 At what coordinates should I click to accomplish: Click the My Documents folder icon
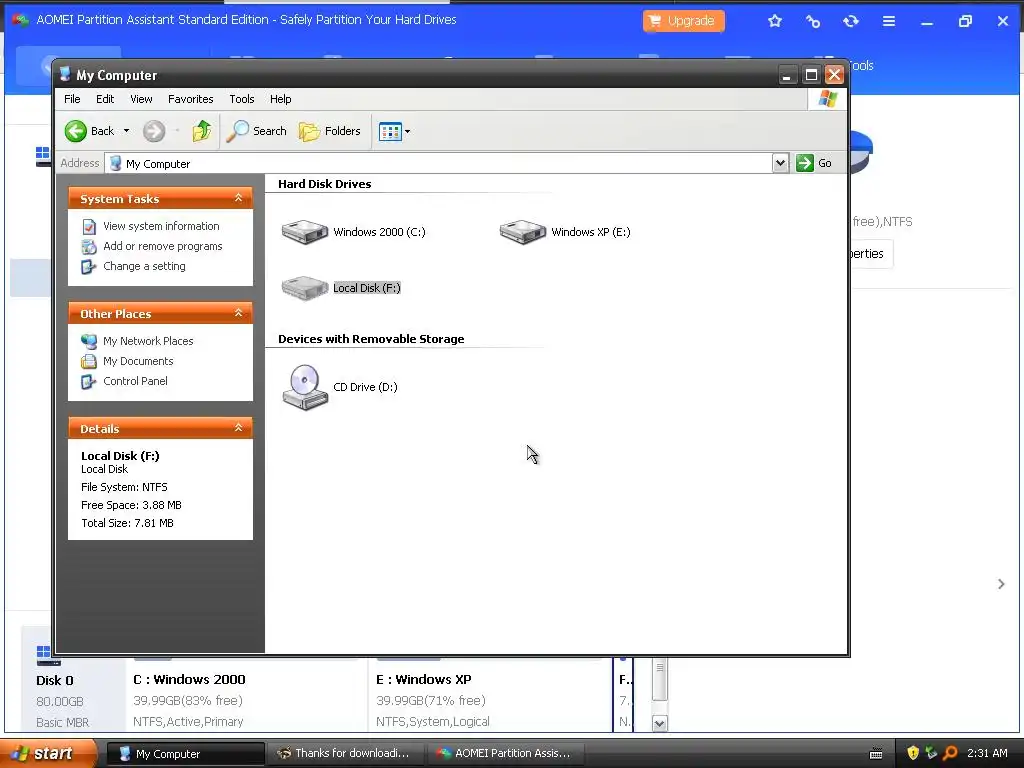point(89,362)
